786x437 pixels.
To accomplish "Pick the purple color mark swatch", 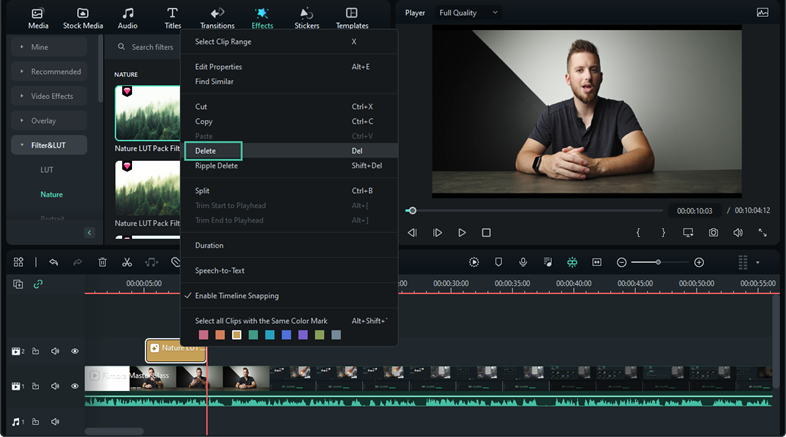I will point(303,335).
